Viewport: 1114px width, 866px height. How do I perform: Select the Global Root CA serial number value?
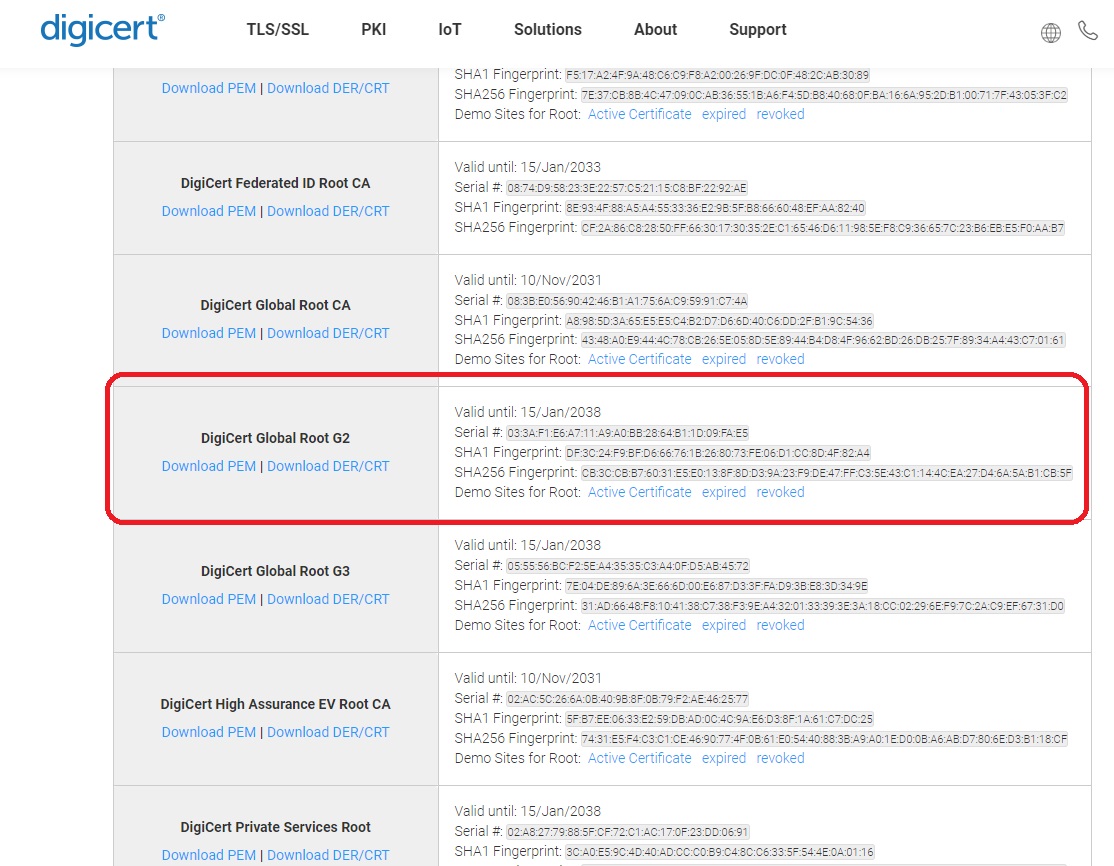click(x=627, y=301)
